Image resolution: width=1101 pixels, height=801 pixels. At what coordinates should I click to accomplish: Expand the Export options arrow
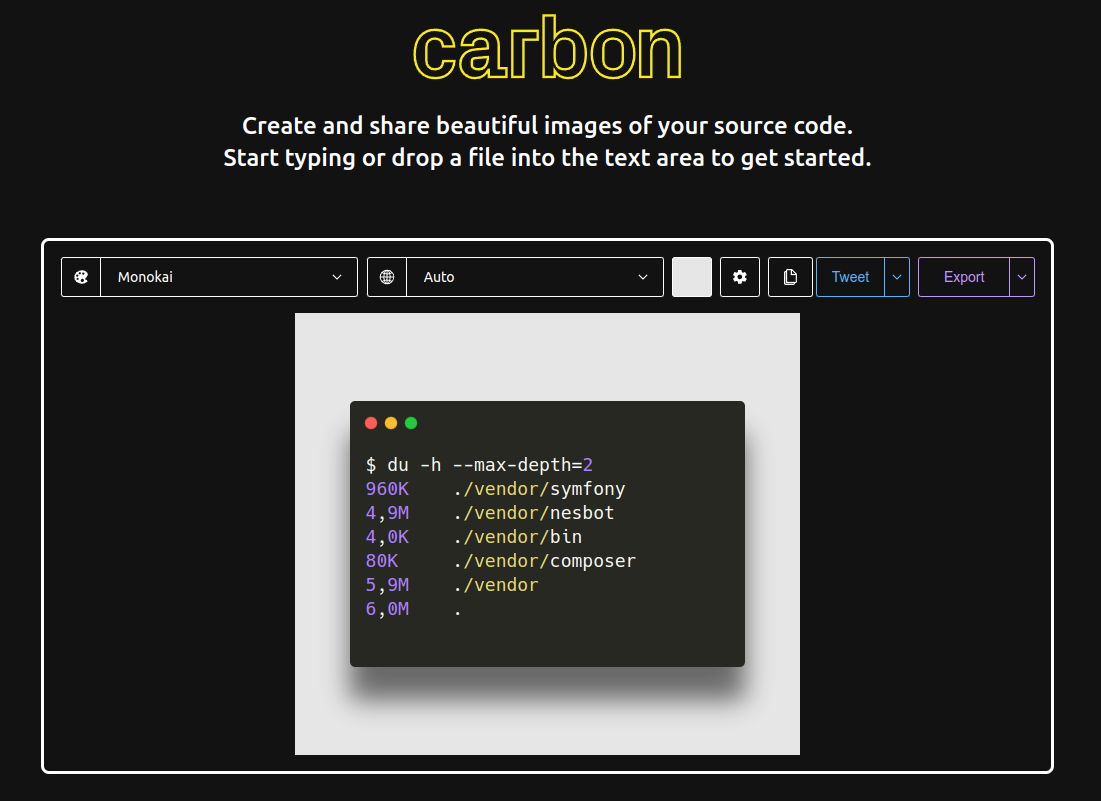pos(1022,277)
